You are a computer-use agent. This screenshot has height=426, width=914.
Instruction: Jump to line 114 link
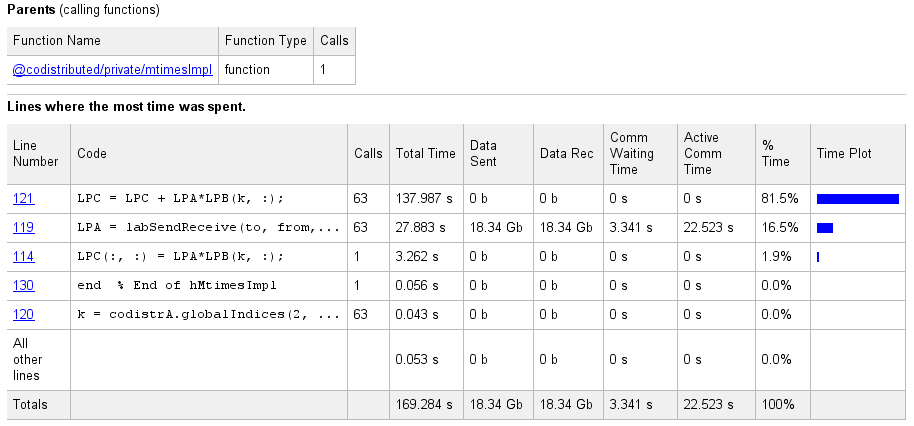[24, 256]
